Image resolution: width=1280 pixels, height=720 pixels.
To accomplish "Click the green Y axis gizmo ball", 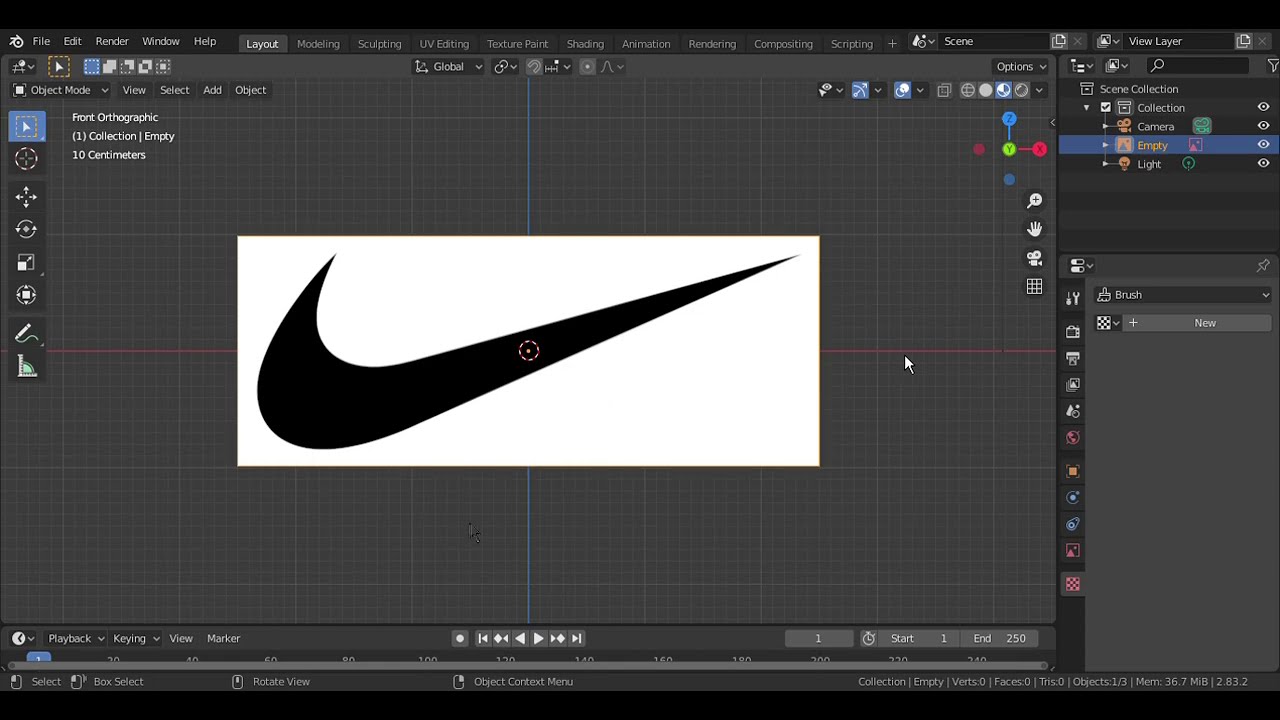I will (1009, 149).
